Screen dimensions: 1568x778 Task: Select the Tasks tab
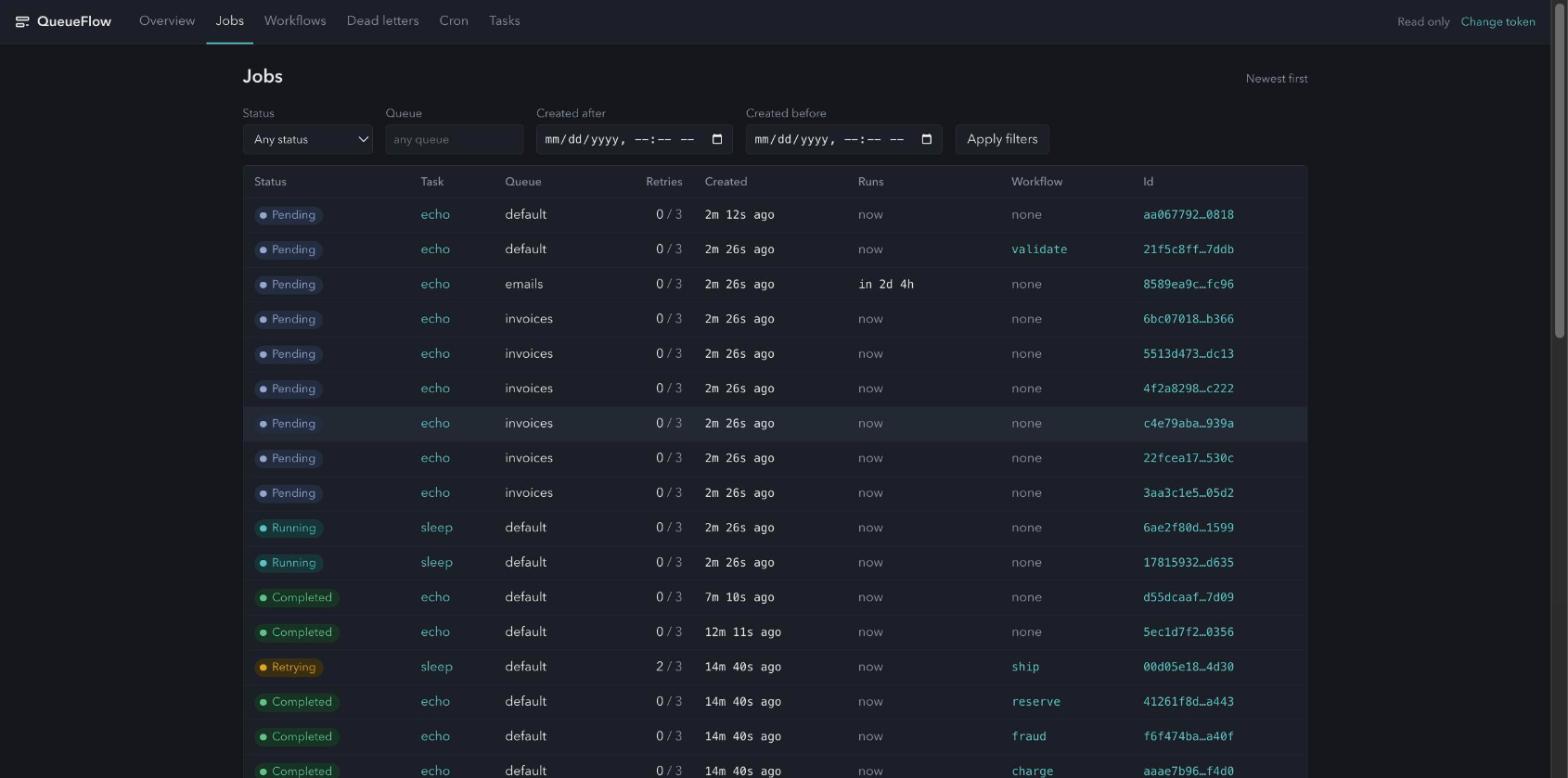pyautogui.click(x=505, y=21)
